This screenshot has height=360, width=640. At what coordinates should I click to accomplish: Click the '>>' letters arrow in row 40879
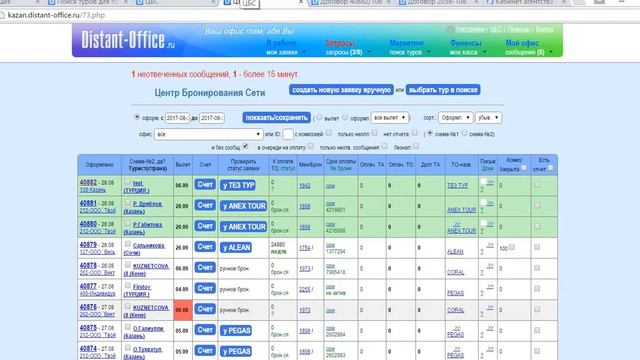pyautogui.click(x=490, y=245)
